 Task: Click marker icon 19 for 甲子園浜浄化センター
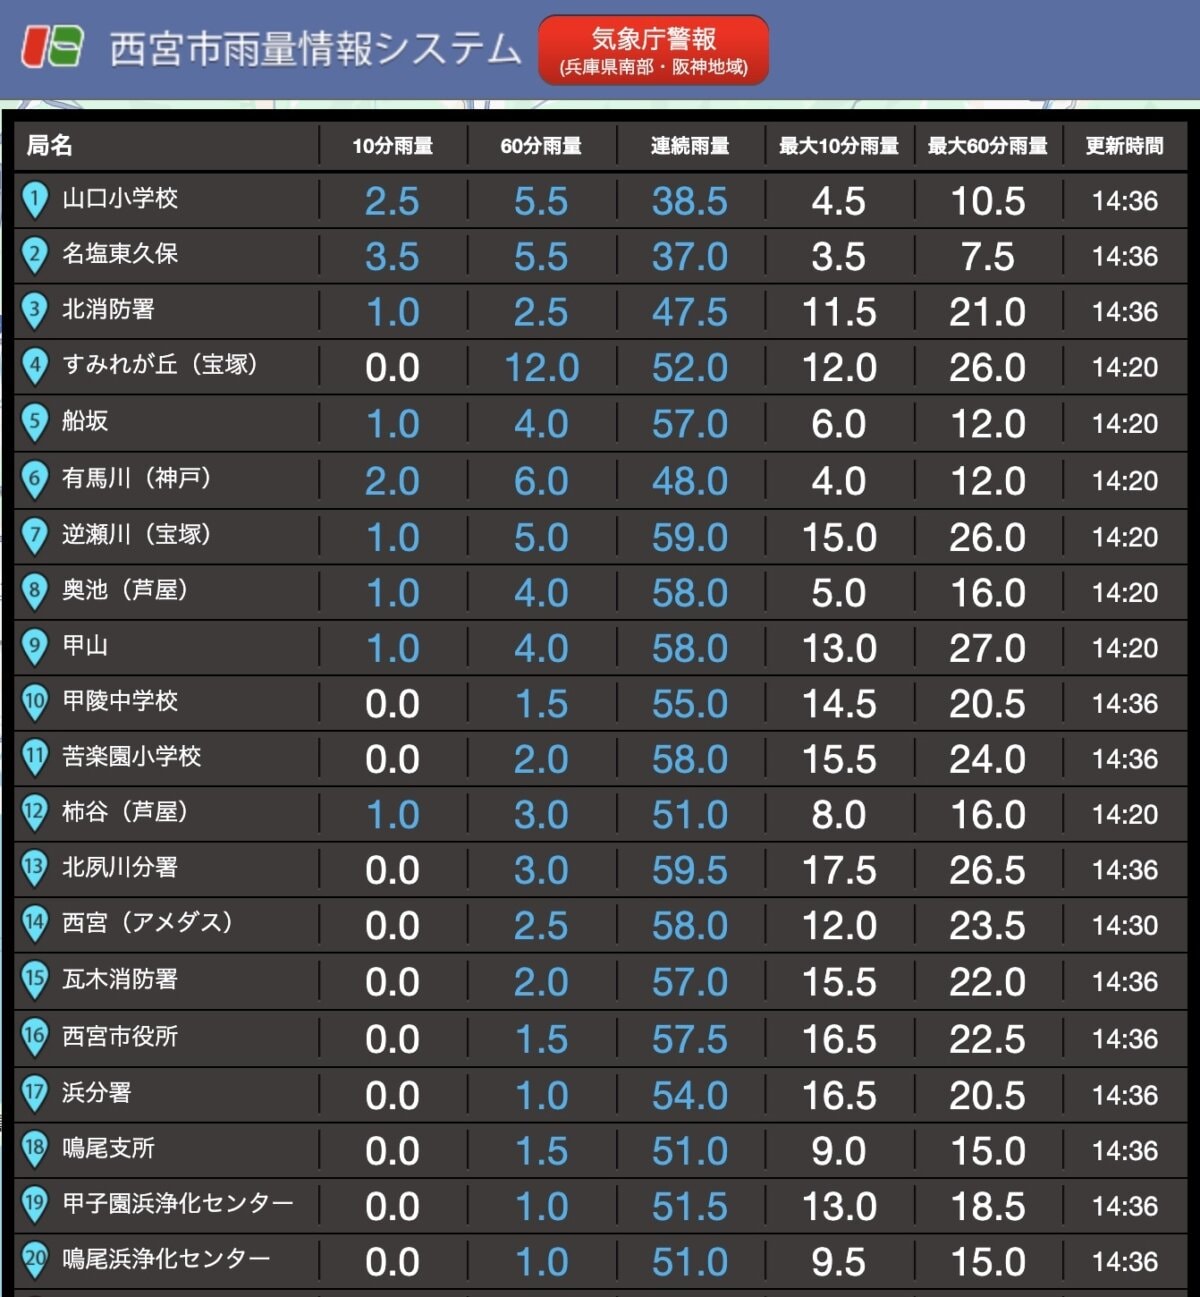[34, 1205]
